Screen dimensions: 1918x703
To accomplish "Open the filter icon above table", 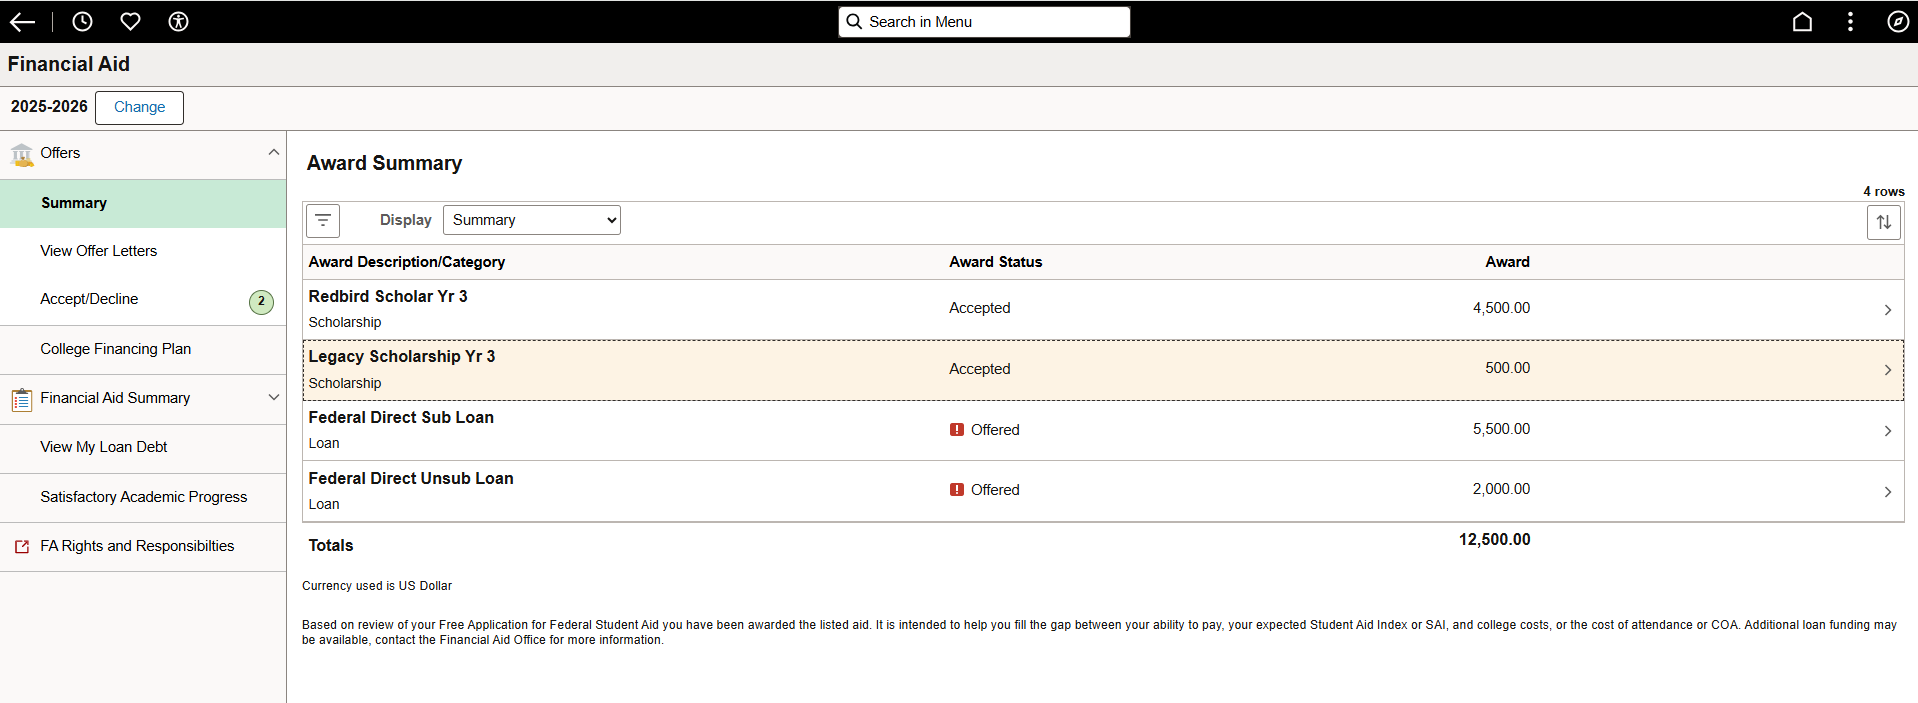I will (x=323, y=221).
